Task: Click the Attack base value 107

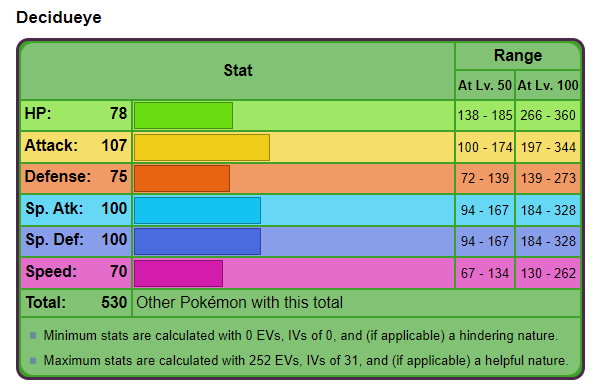Action: pyautogui.click(x=114, y=145)
